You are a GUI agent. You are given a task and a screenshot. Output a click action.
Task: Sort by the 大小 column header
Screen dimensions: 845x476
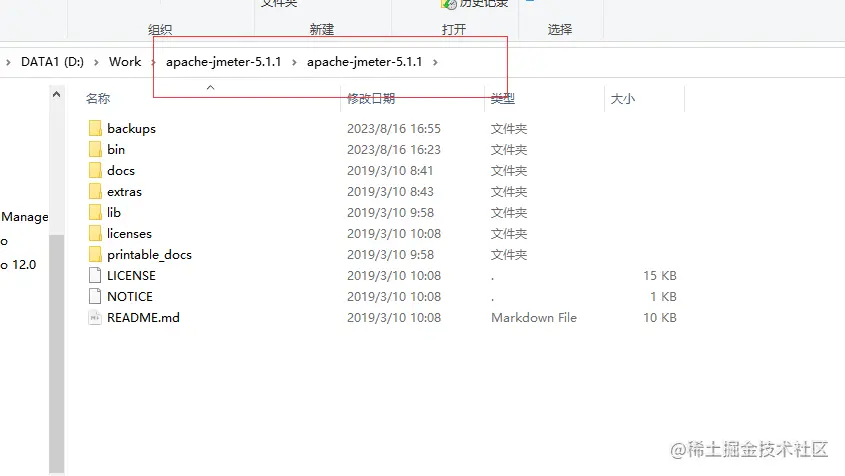pyautogui.click(x=622, y=99)
